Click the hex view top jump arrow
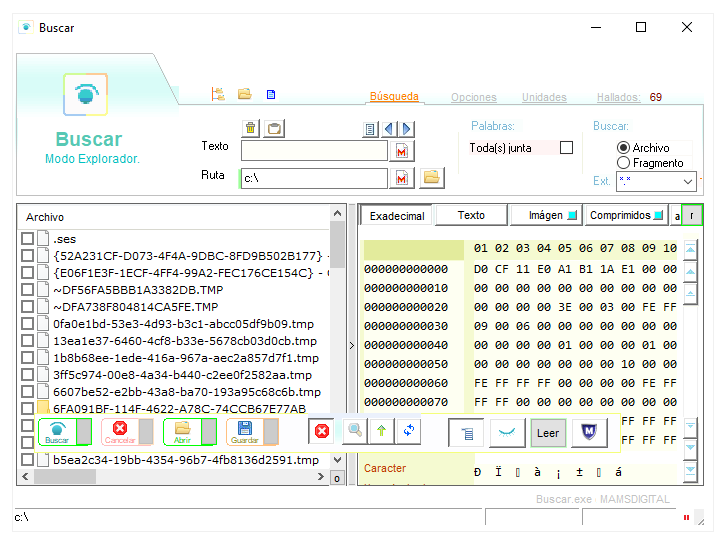Screen dimensions: 720x540 [x=690, y=249]
